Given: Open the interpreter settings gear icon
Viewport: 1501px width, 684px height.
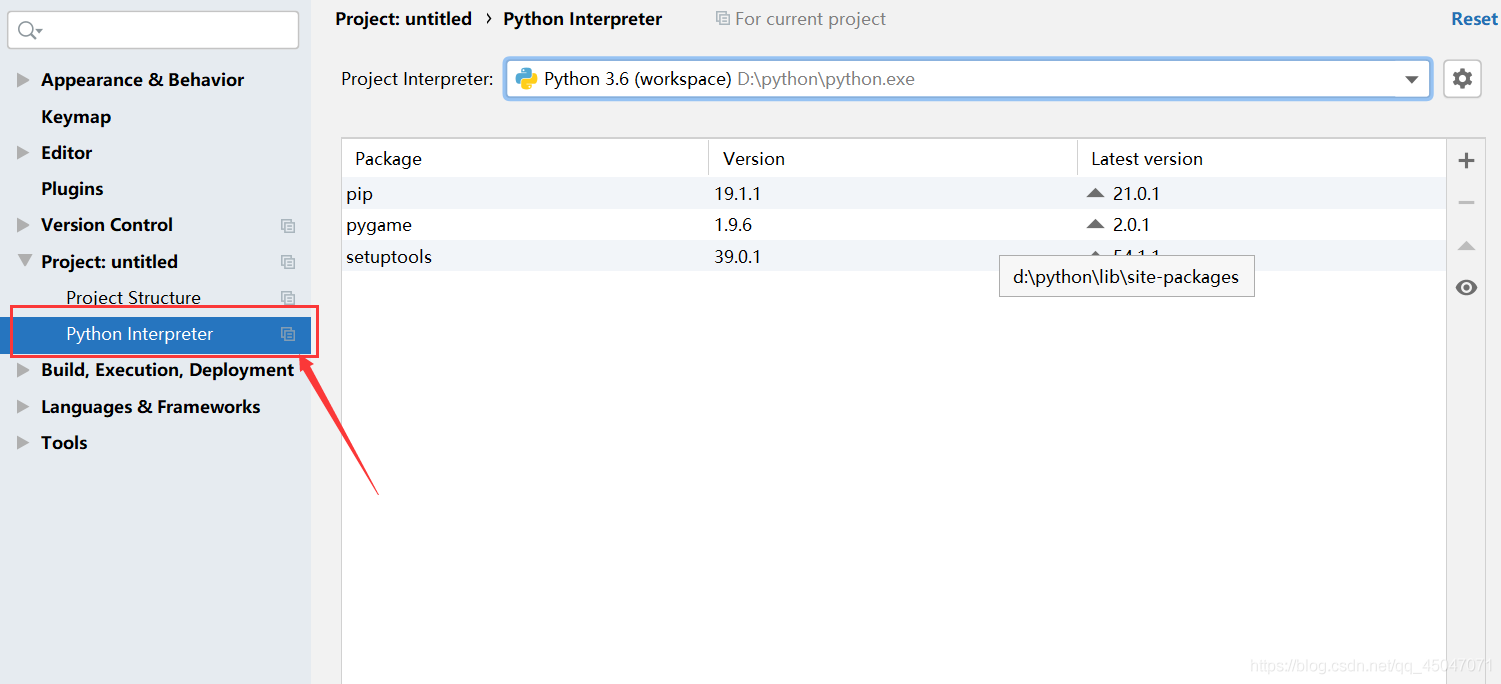Looking at the screenshot, I should (1462, 78).
